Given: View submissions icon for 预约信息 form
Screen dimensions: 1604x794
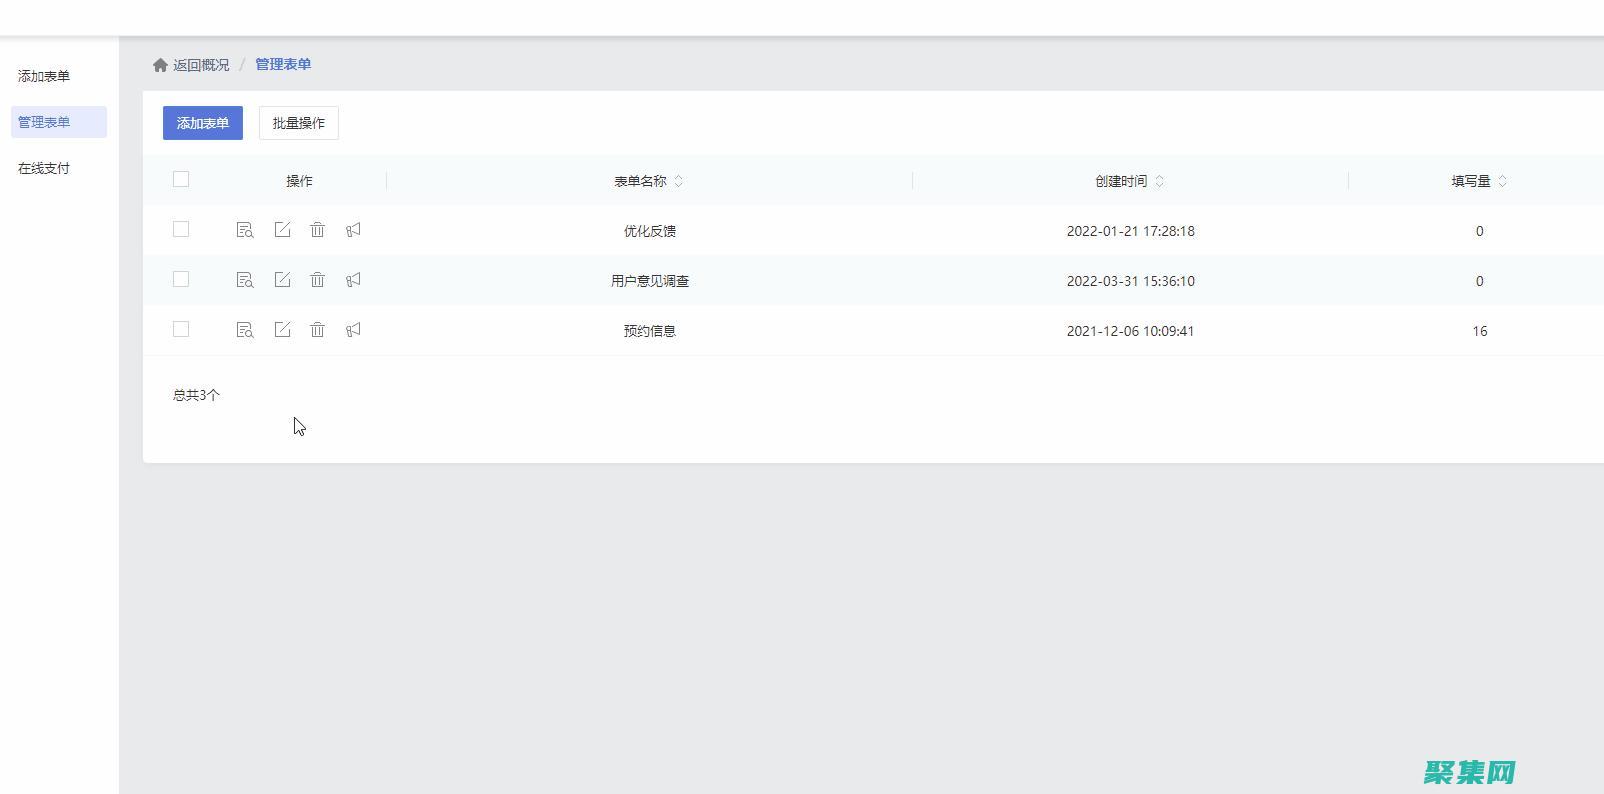Looking at the screenshot, I should [x=244, y=330].
